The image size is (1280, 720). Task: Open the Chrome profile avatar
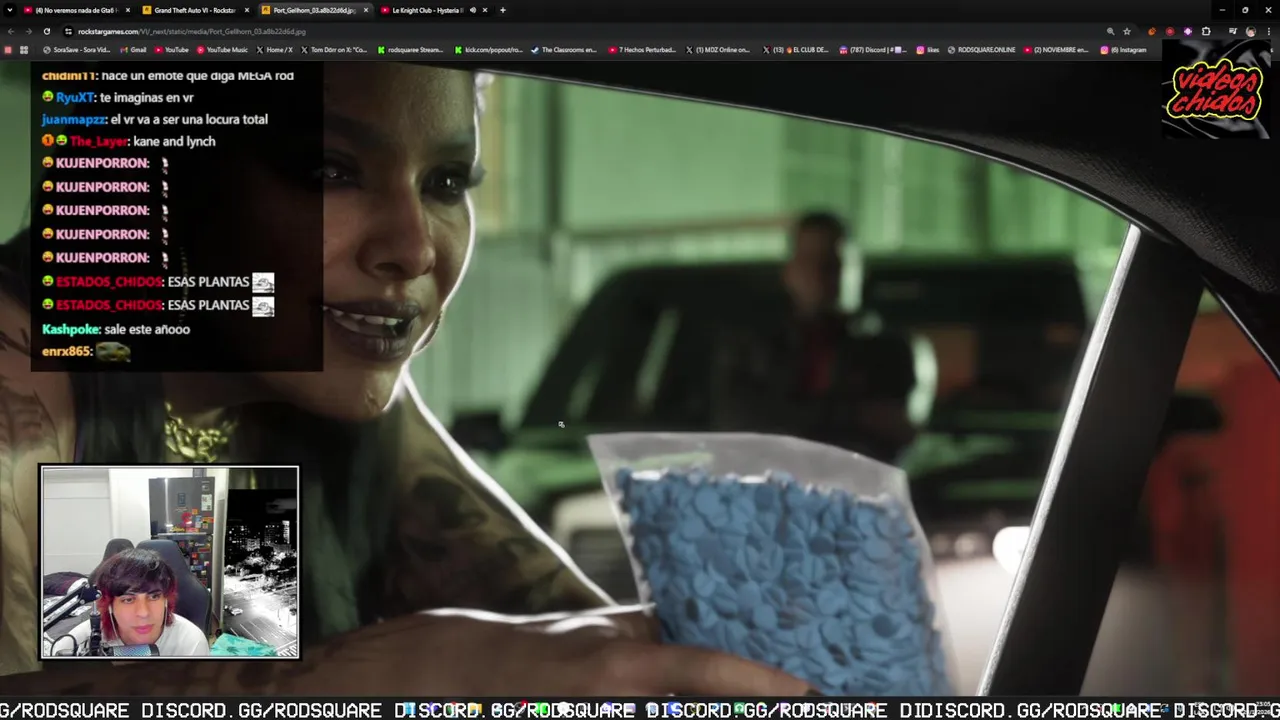pyautogui.click(x=1250, y=31)
